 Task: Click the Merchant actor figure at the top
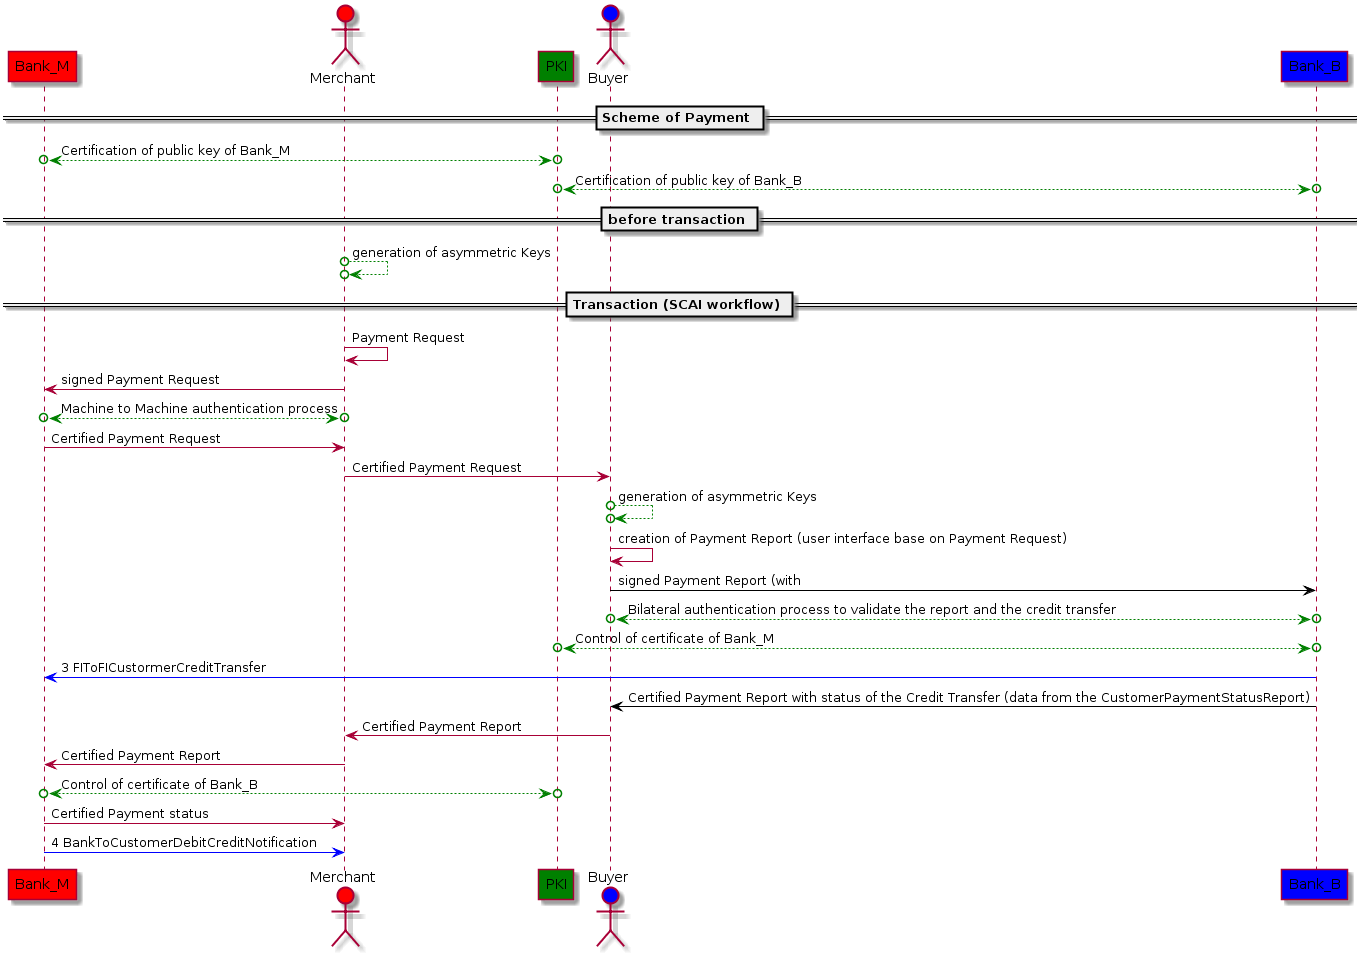[345, 36]
